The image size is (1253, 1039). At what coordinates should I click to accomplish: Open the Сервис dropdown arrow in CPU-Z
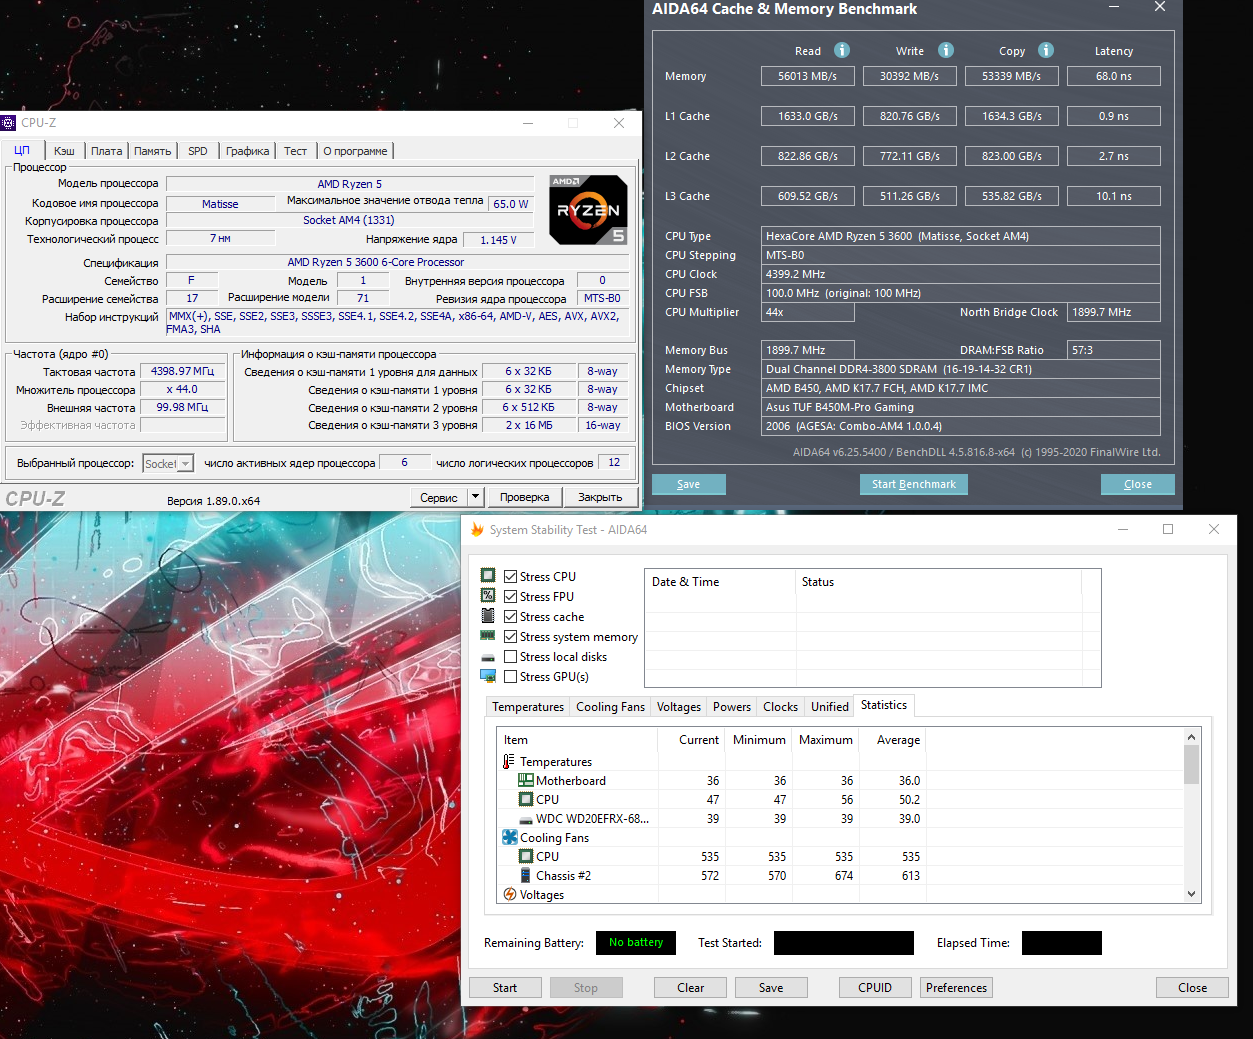click(476, 497)
